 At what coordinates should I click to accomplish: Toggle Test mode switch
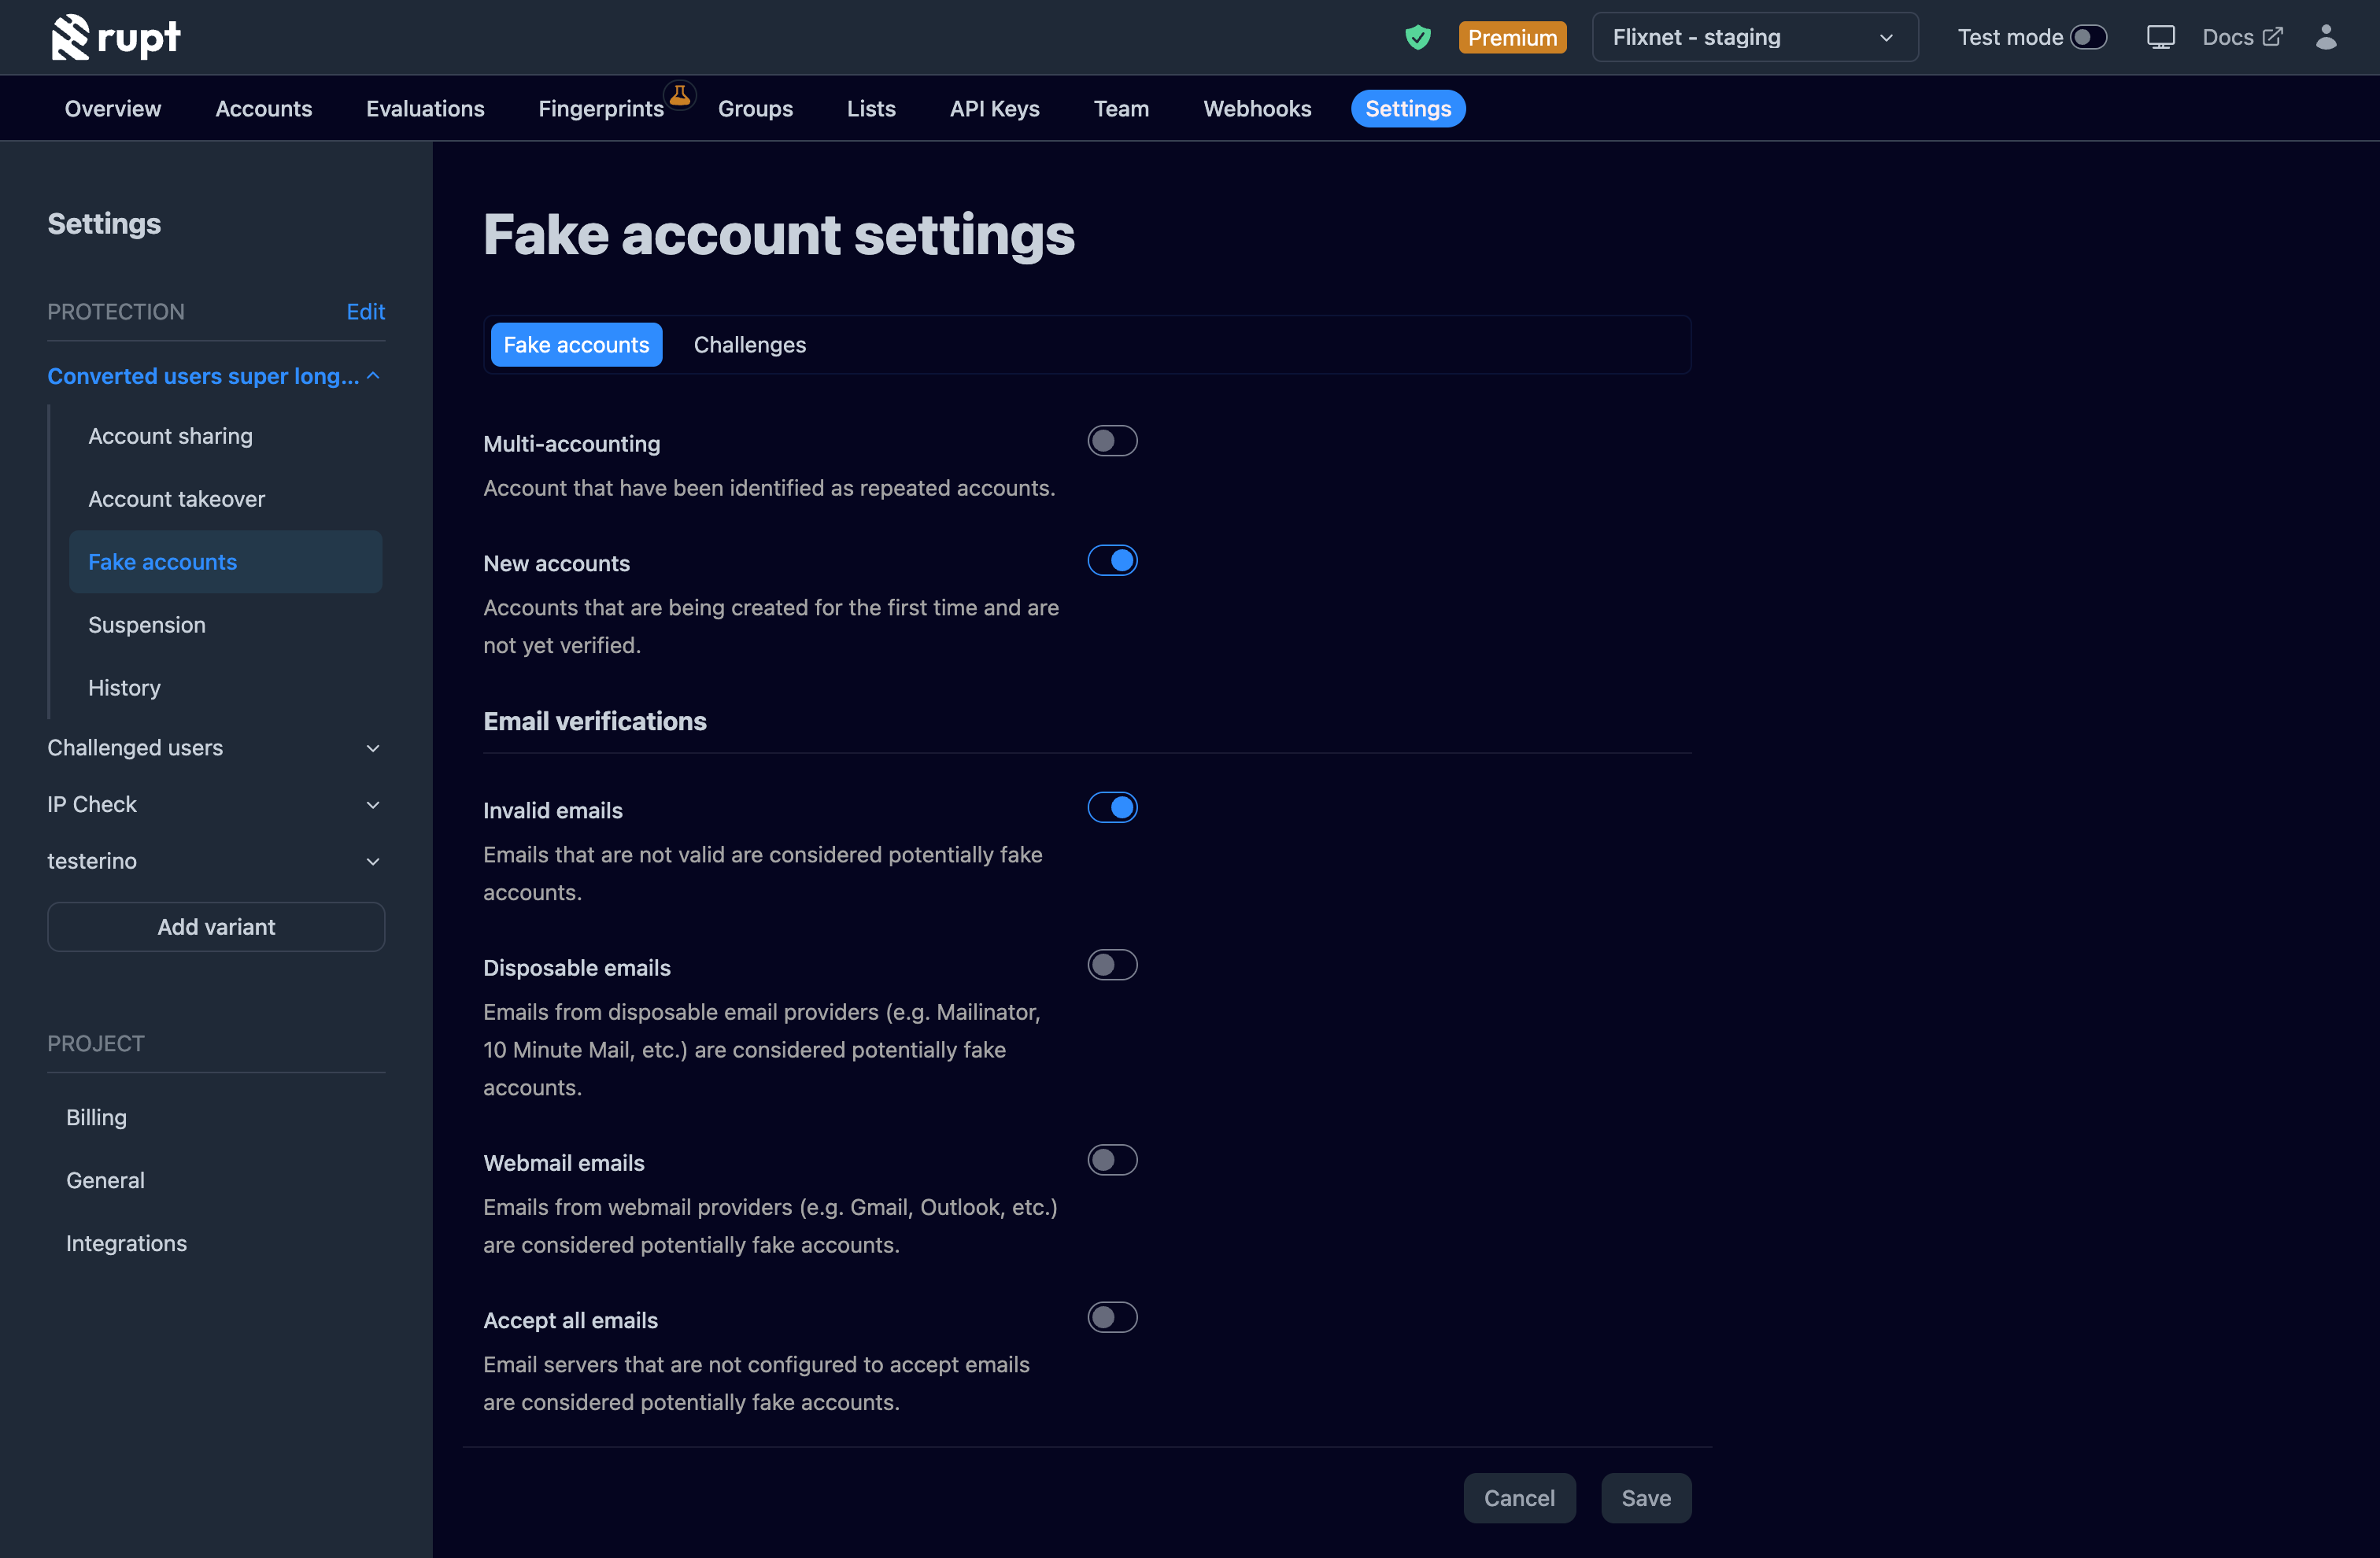(2088, 38)
